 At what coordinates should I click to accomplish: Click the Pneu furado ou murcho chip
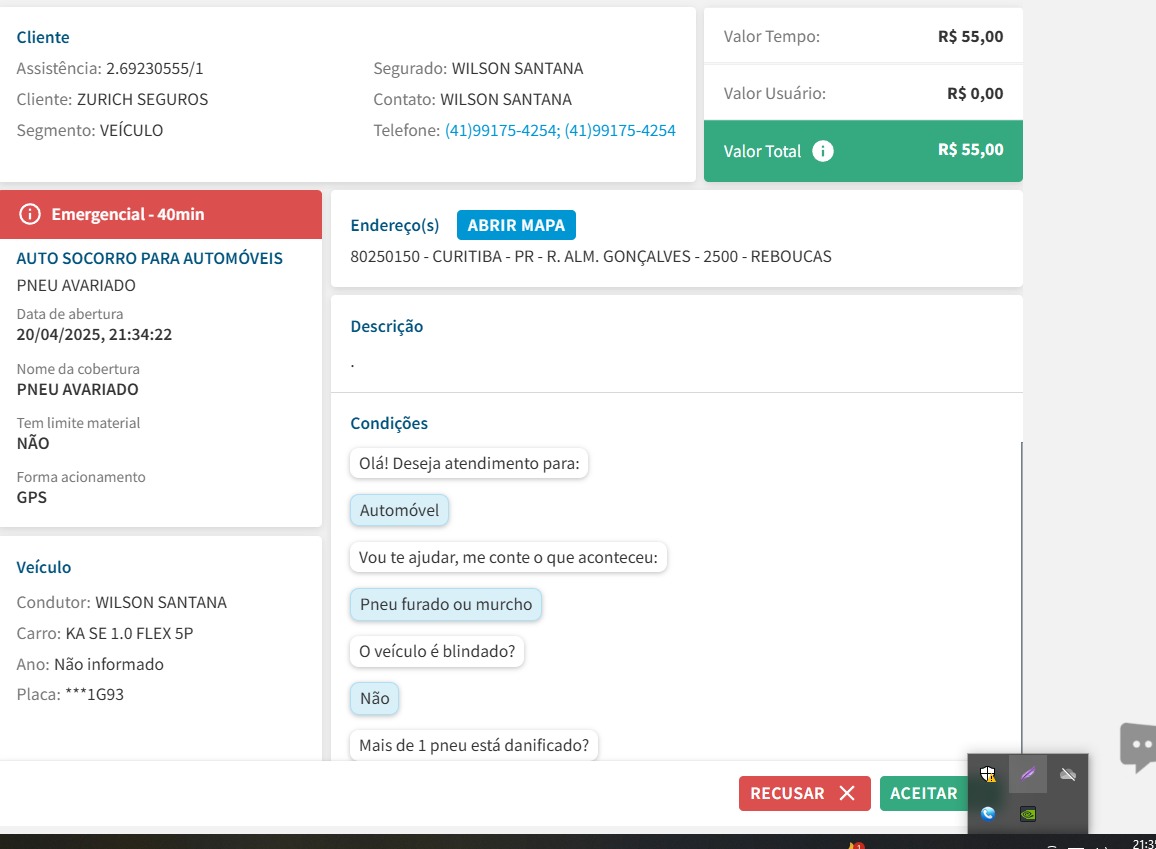(445, 604)
